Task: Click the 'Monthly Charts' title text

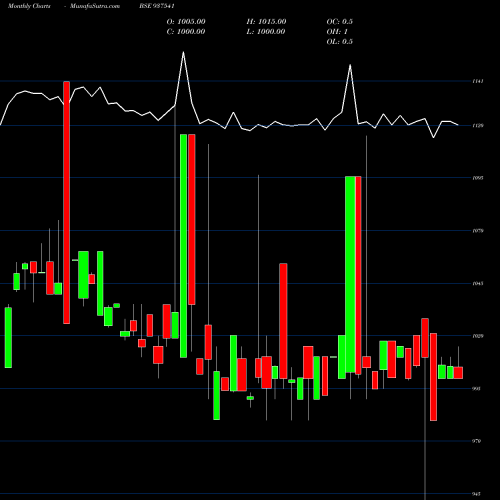Action: point(29,6)
